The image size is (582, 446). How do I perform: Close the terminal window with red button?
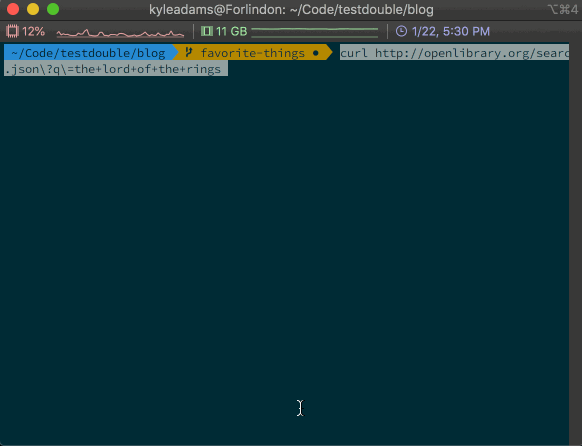(13, 9)
